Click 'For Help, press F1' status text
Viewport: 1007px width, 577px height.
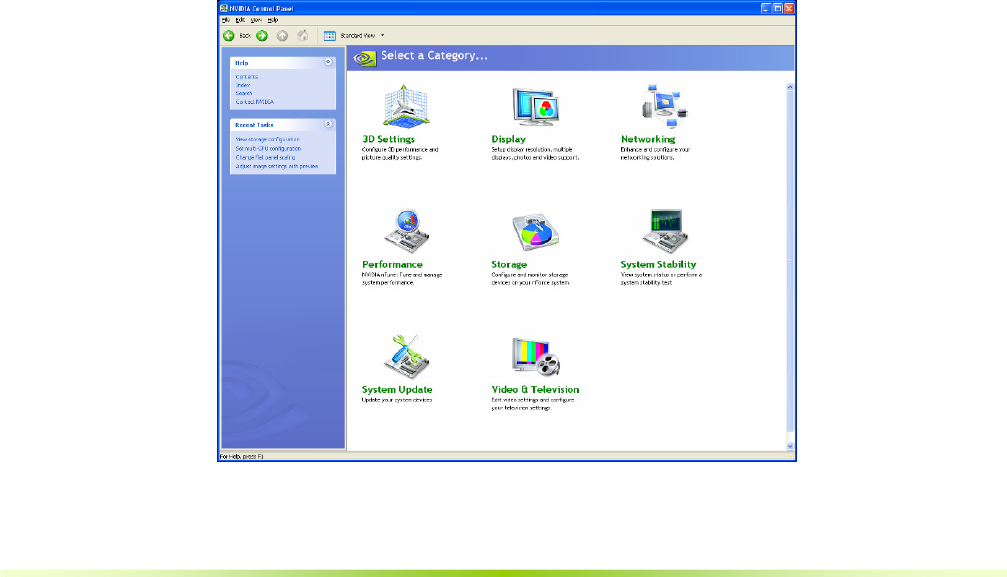coord(241,457)
